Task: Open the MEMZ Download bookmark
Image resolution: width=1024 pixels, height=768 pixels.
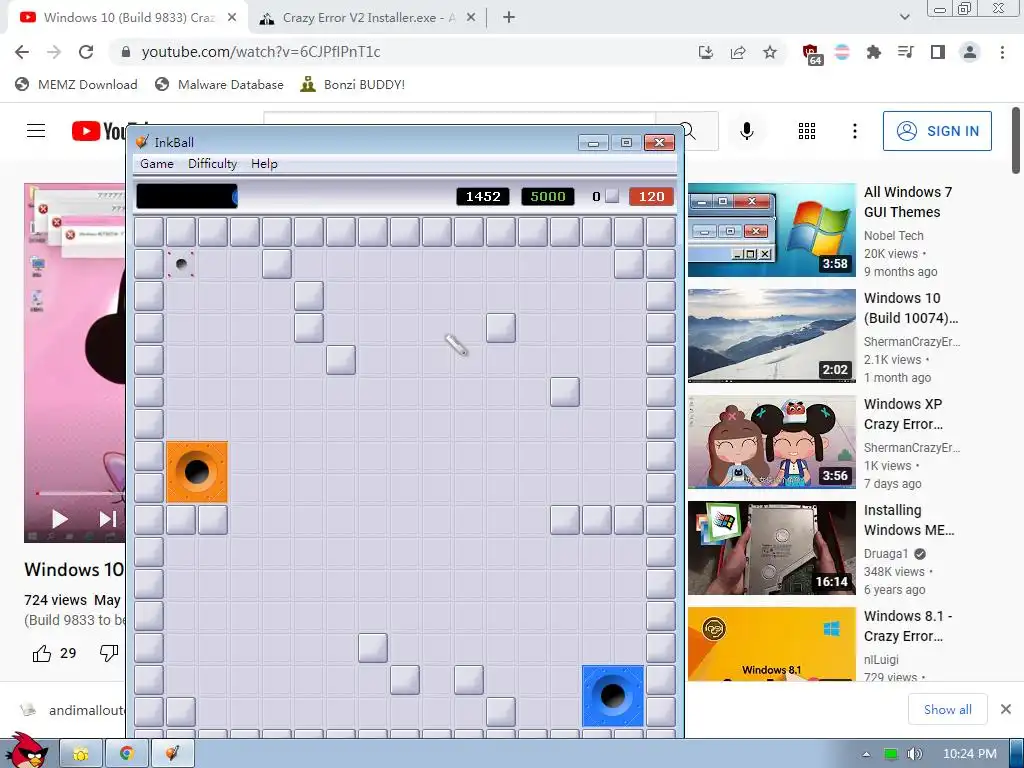Action: (x=76, y=84)
